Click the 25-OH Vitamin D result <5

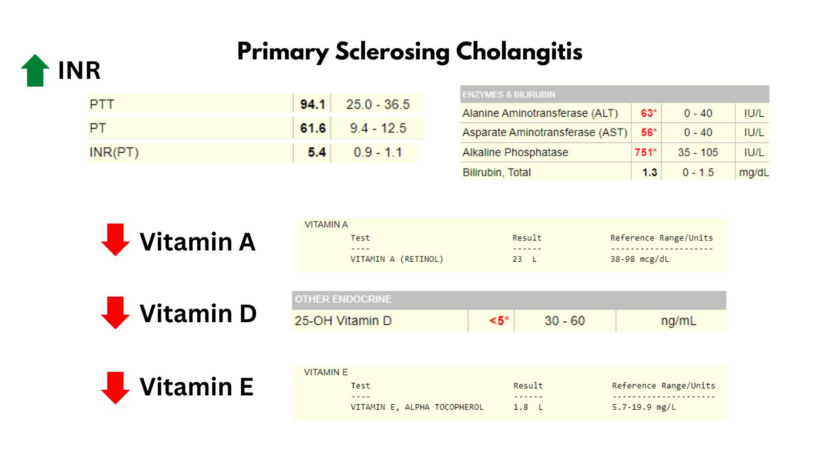tap(499, 321)
